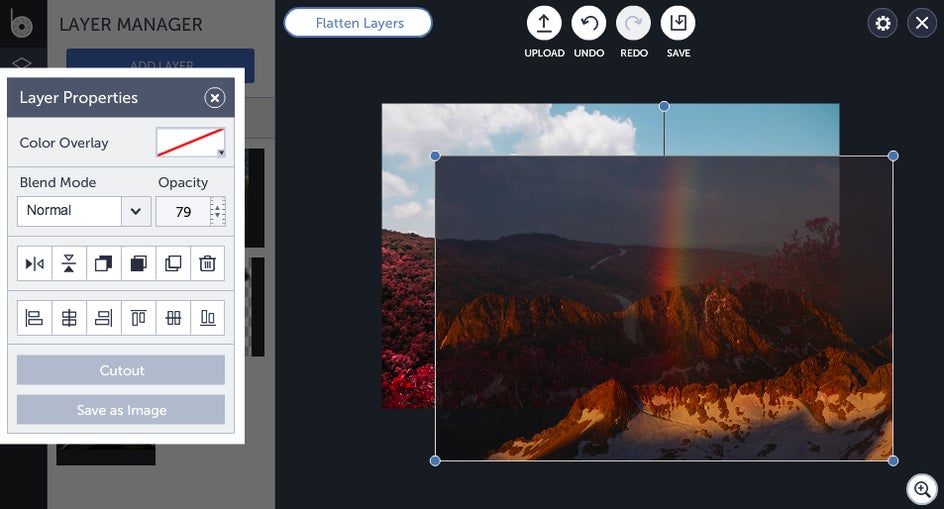Click the rotation handle above the layer
The height and width of the screenshot is (509, 944).
664,107
